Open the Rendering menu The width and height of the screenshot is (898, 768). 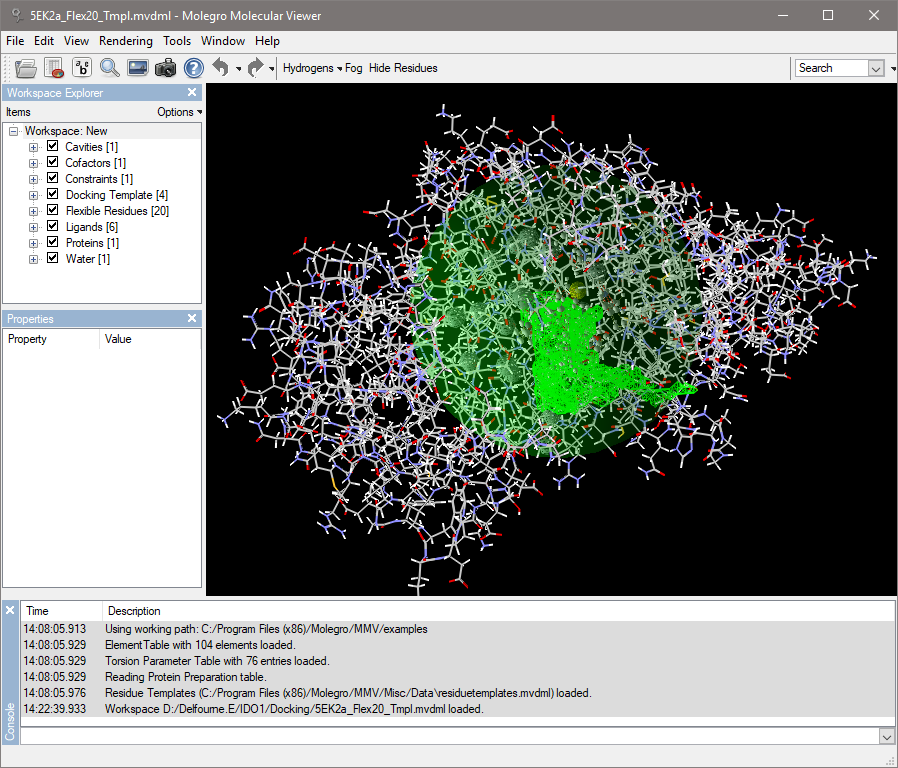click(x=125, y=41)
